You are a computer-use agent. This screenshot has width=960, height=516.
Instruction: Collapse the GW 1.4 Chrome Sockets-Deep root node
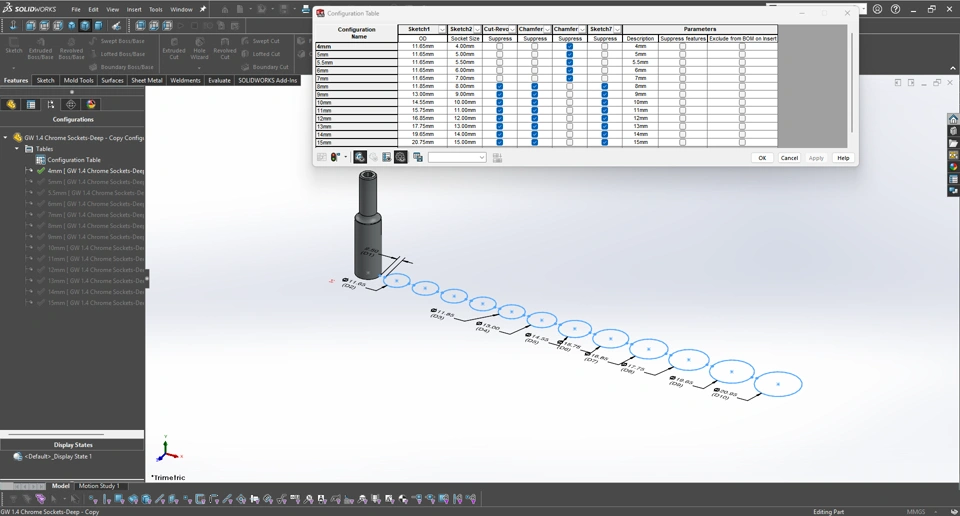[6, 138]
